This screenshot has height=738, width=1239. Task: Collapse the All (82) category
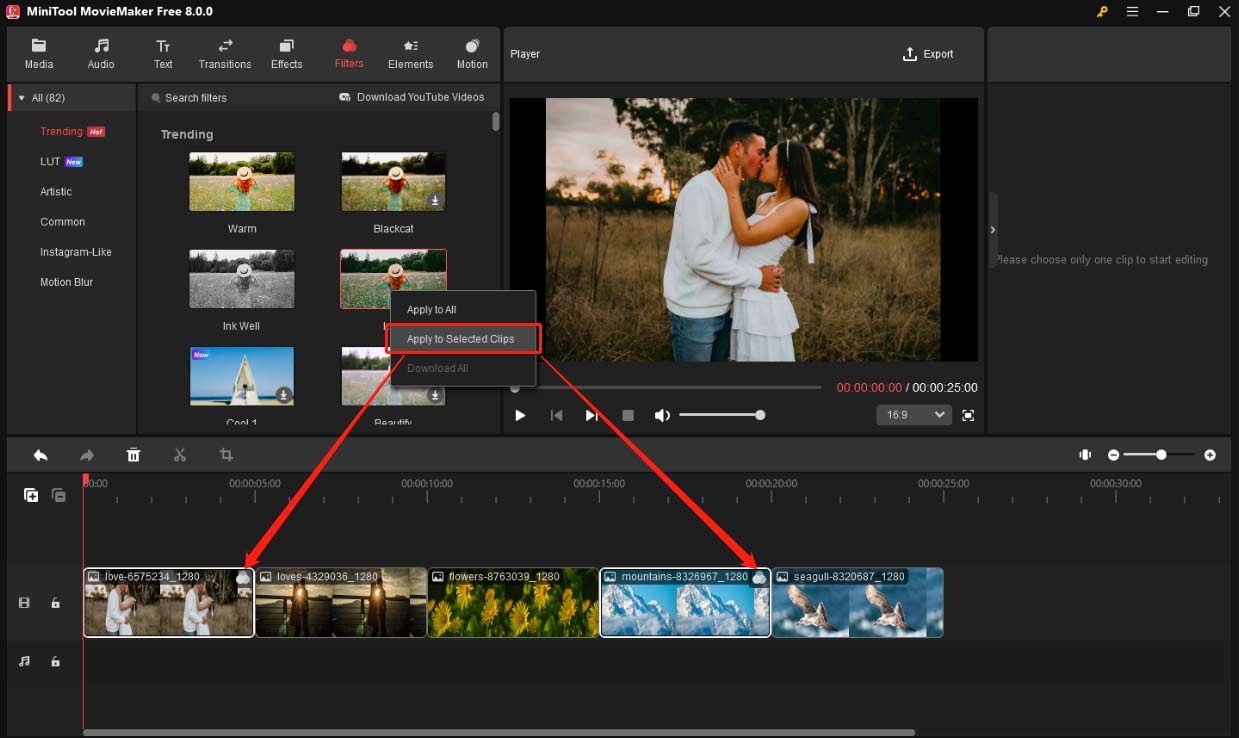click(21, 98)
